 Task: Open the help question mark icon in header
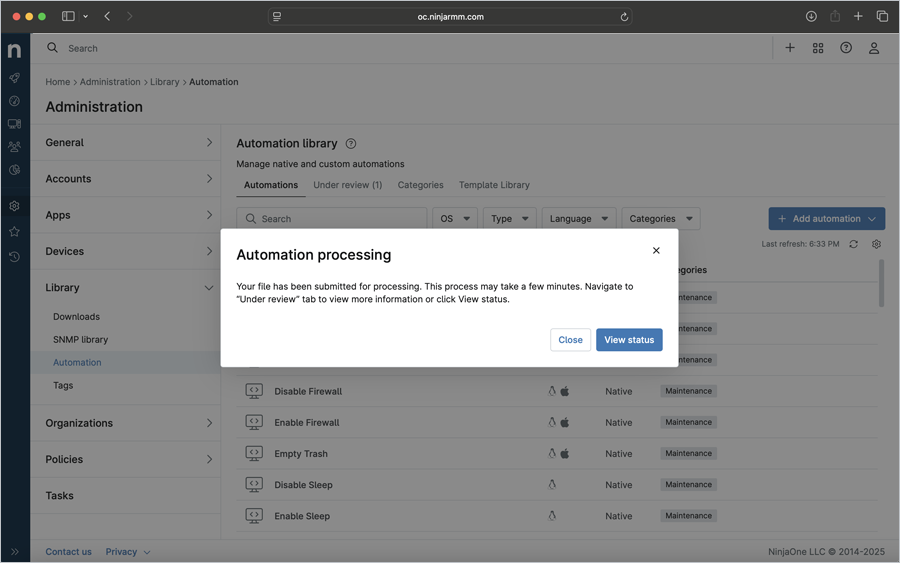click(846, 48)
